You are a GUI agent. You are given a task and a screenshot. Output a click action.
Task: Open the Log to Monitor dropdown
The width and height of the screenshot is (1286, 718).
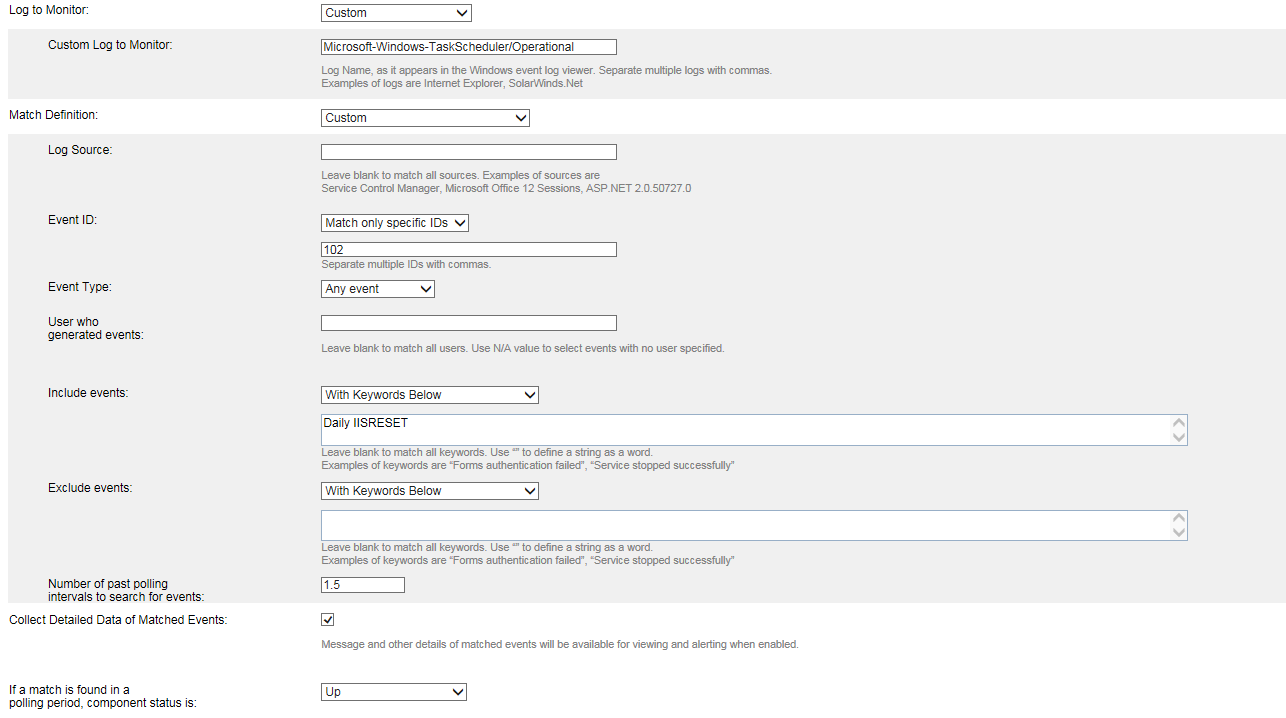click(x=396, y=13)
